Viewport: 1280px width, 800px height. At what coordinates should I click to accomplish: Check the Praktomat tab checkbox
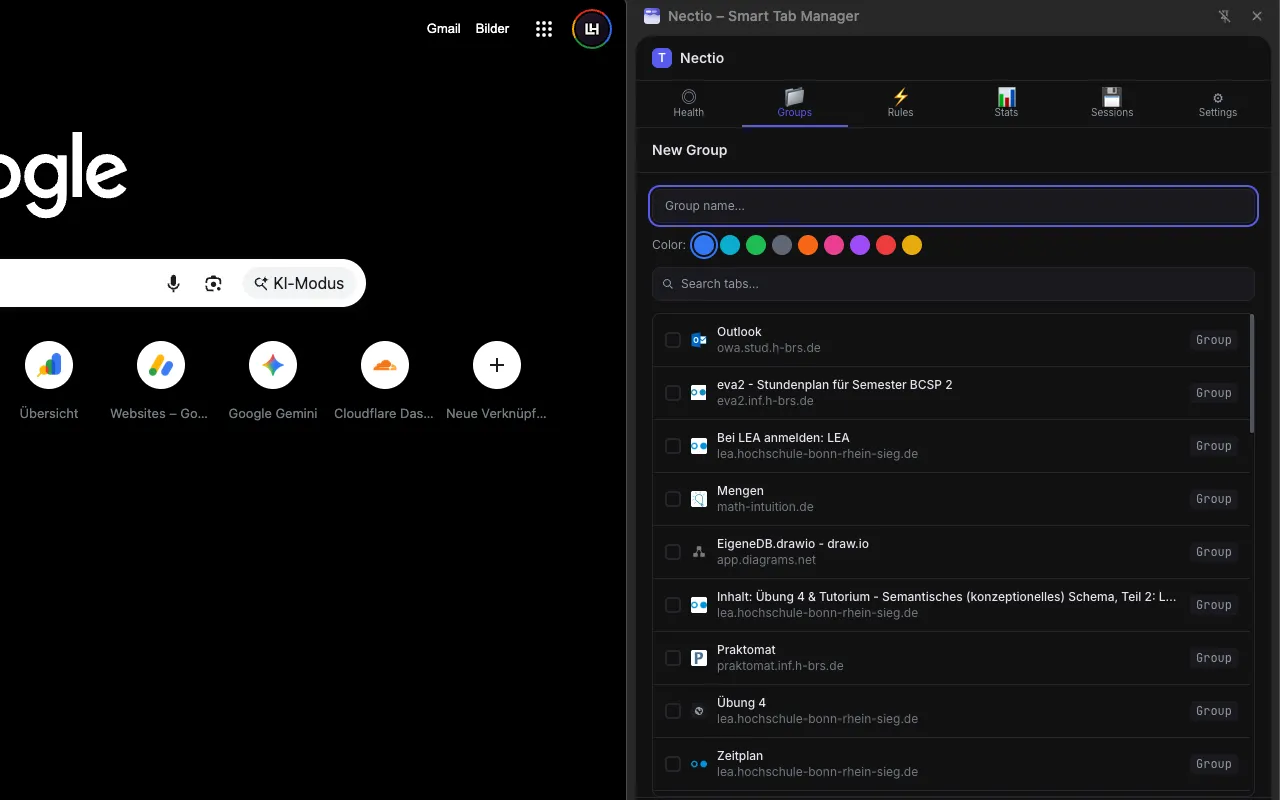[673, 658]
